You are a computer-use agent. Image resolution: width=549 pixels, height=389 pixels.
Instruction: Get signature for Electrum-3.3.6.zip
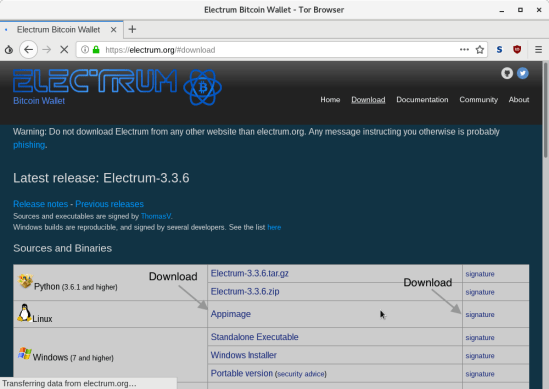tap(480, 292)
